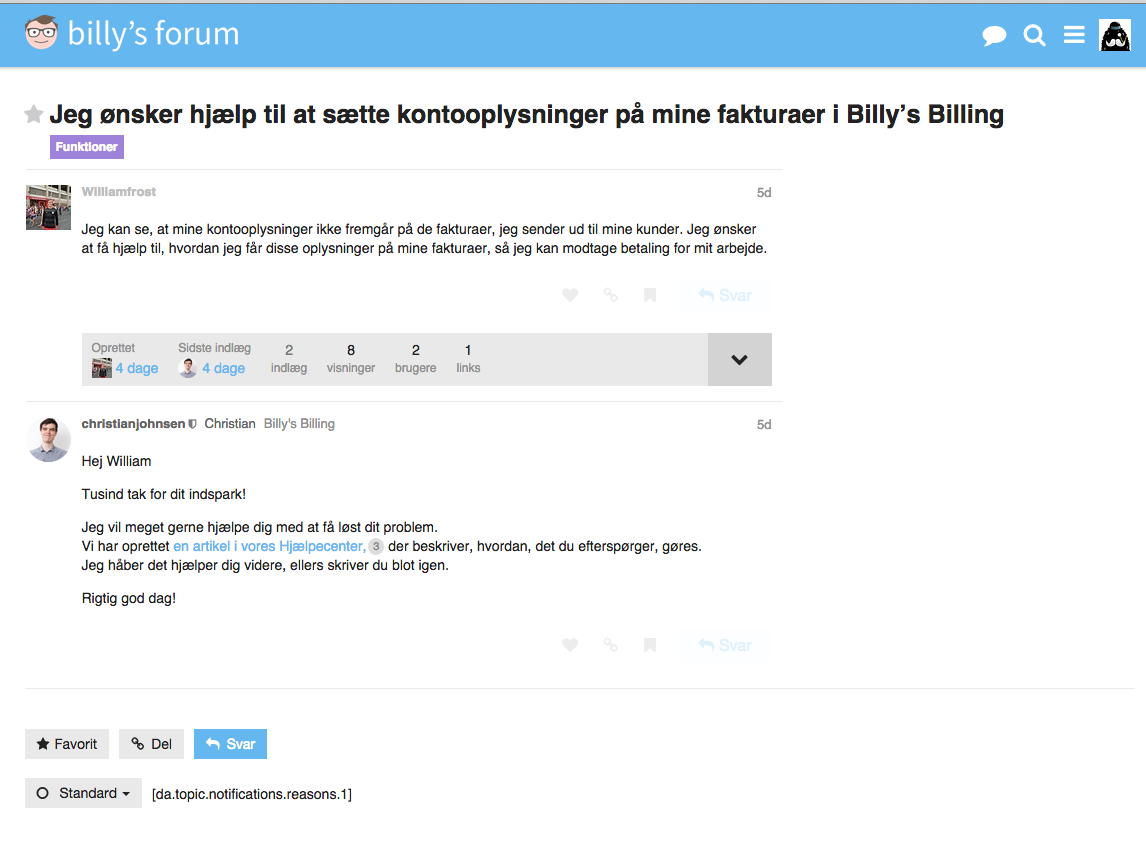
Task: Click the 'Tusind tak for dit indspark!' line
Action: 164,494
